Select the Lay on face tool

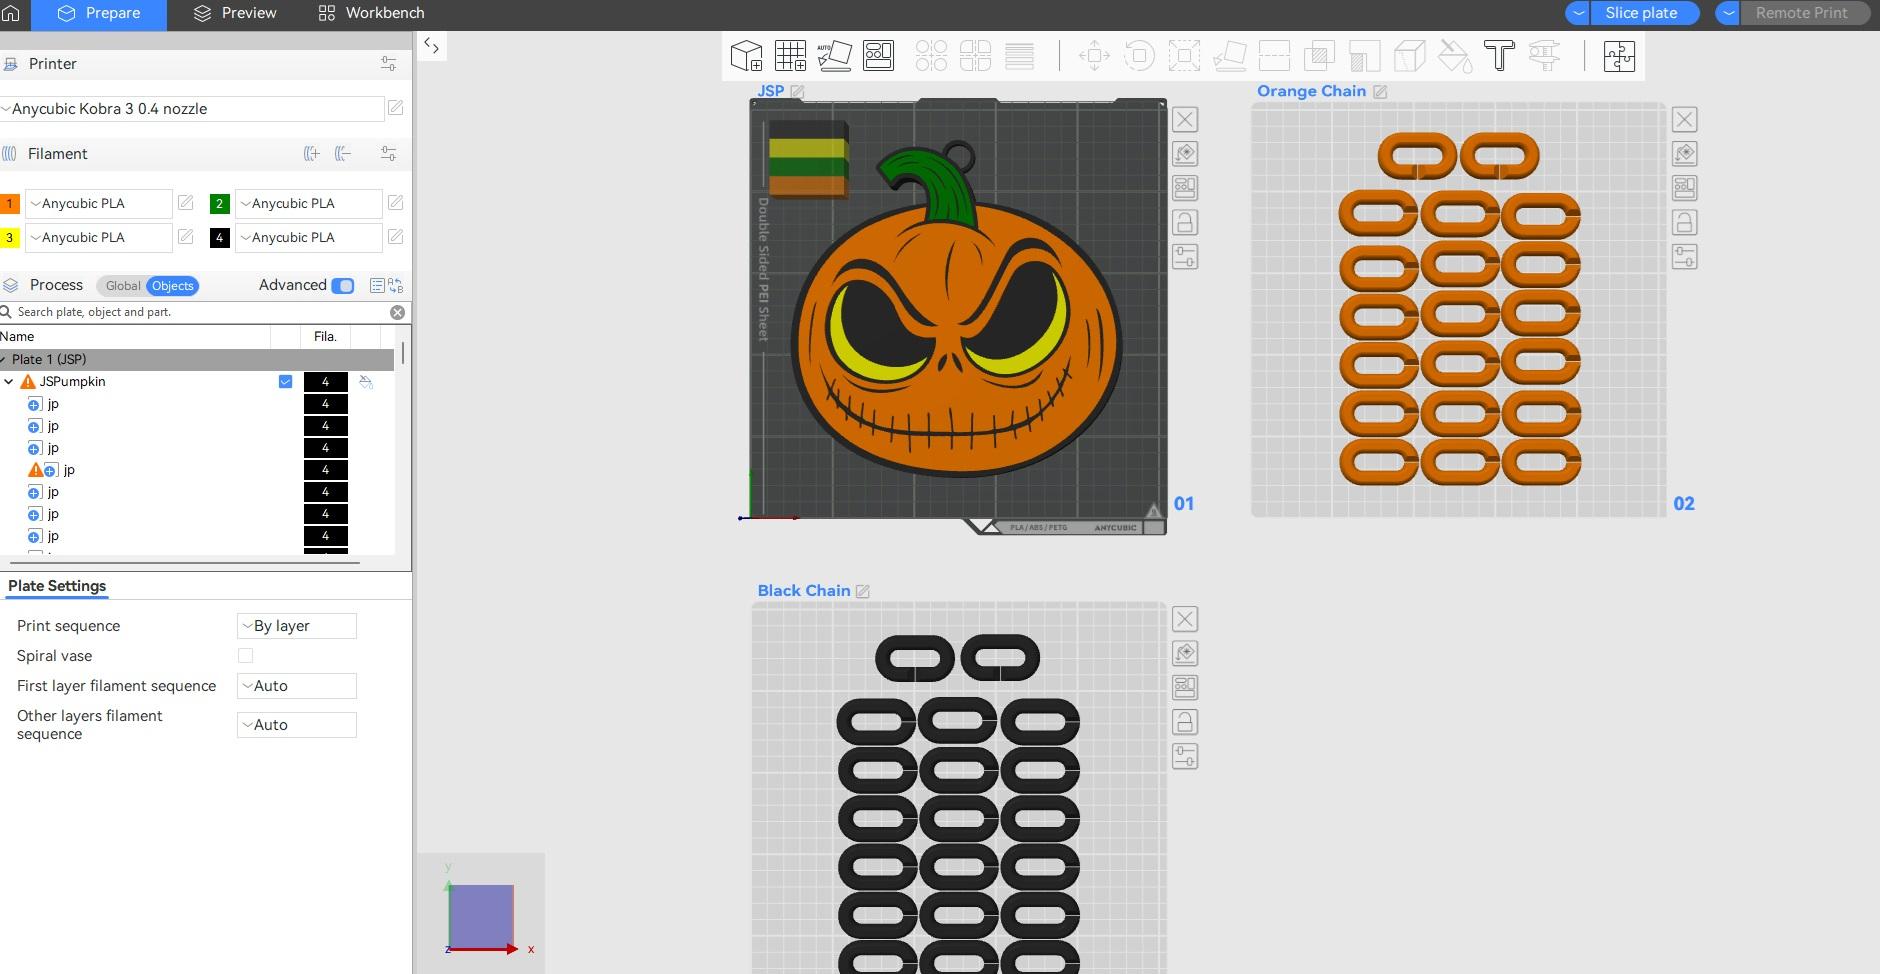point(1229,56)
